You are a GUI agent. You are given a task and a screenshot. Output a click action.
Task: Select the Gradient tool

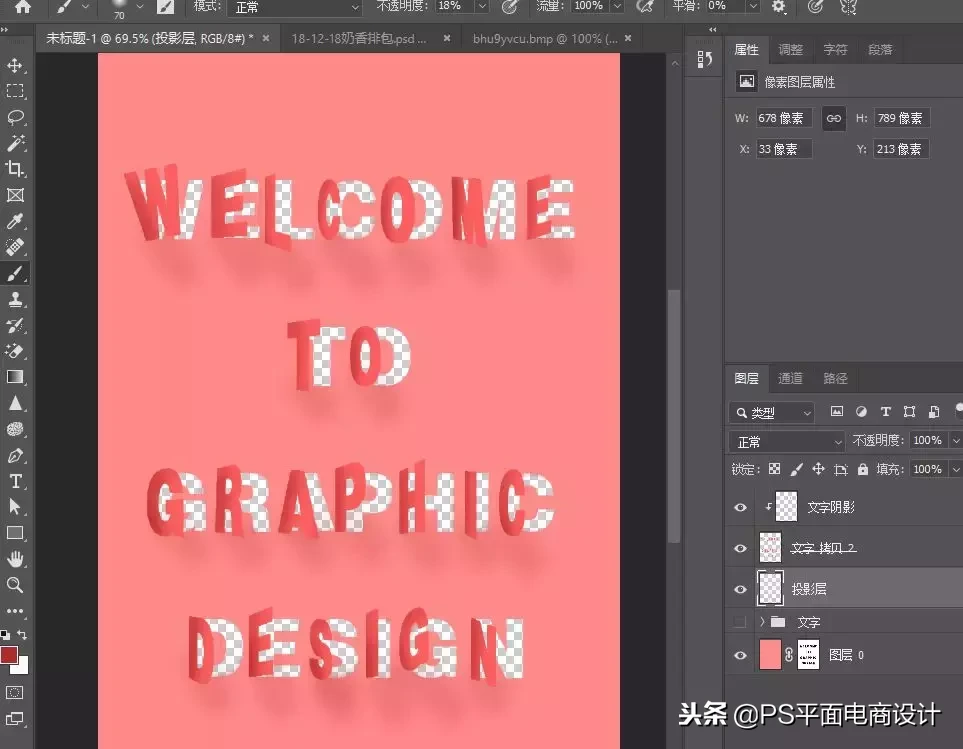(x=15, y=377)
